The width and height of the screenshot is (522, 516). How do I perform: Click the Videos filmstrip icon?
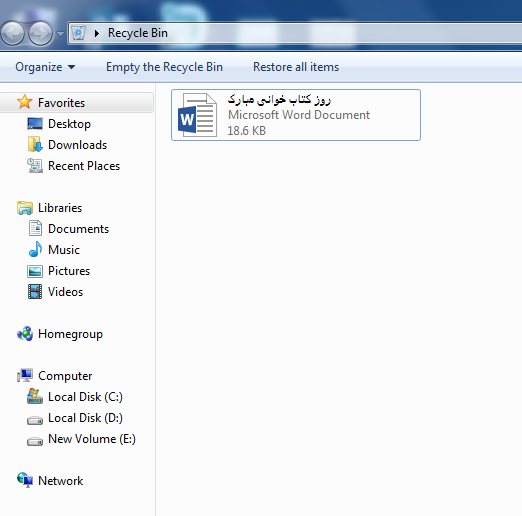(35, 292)
